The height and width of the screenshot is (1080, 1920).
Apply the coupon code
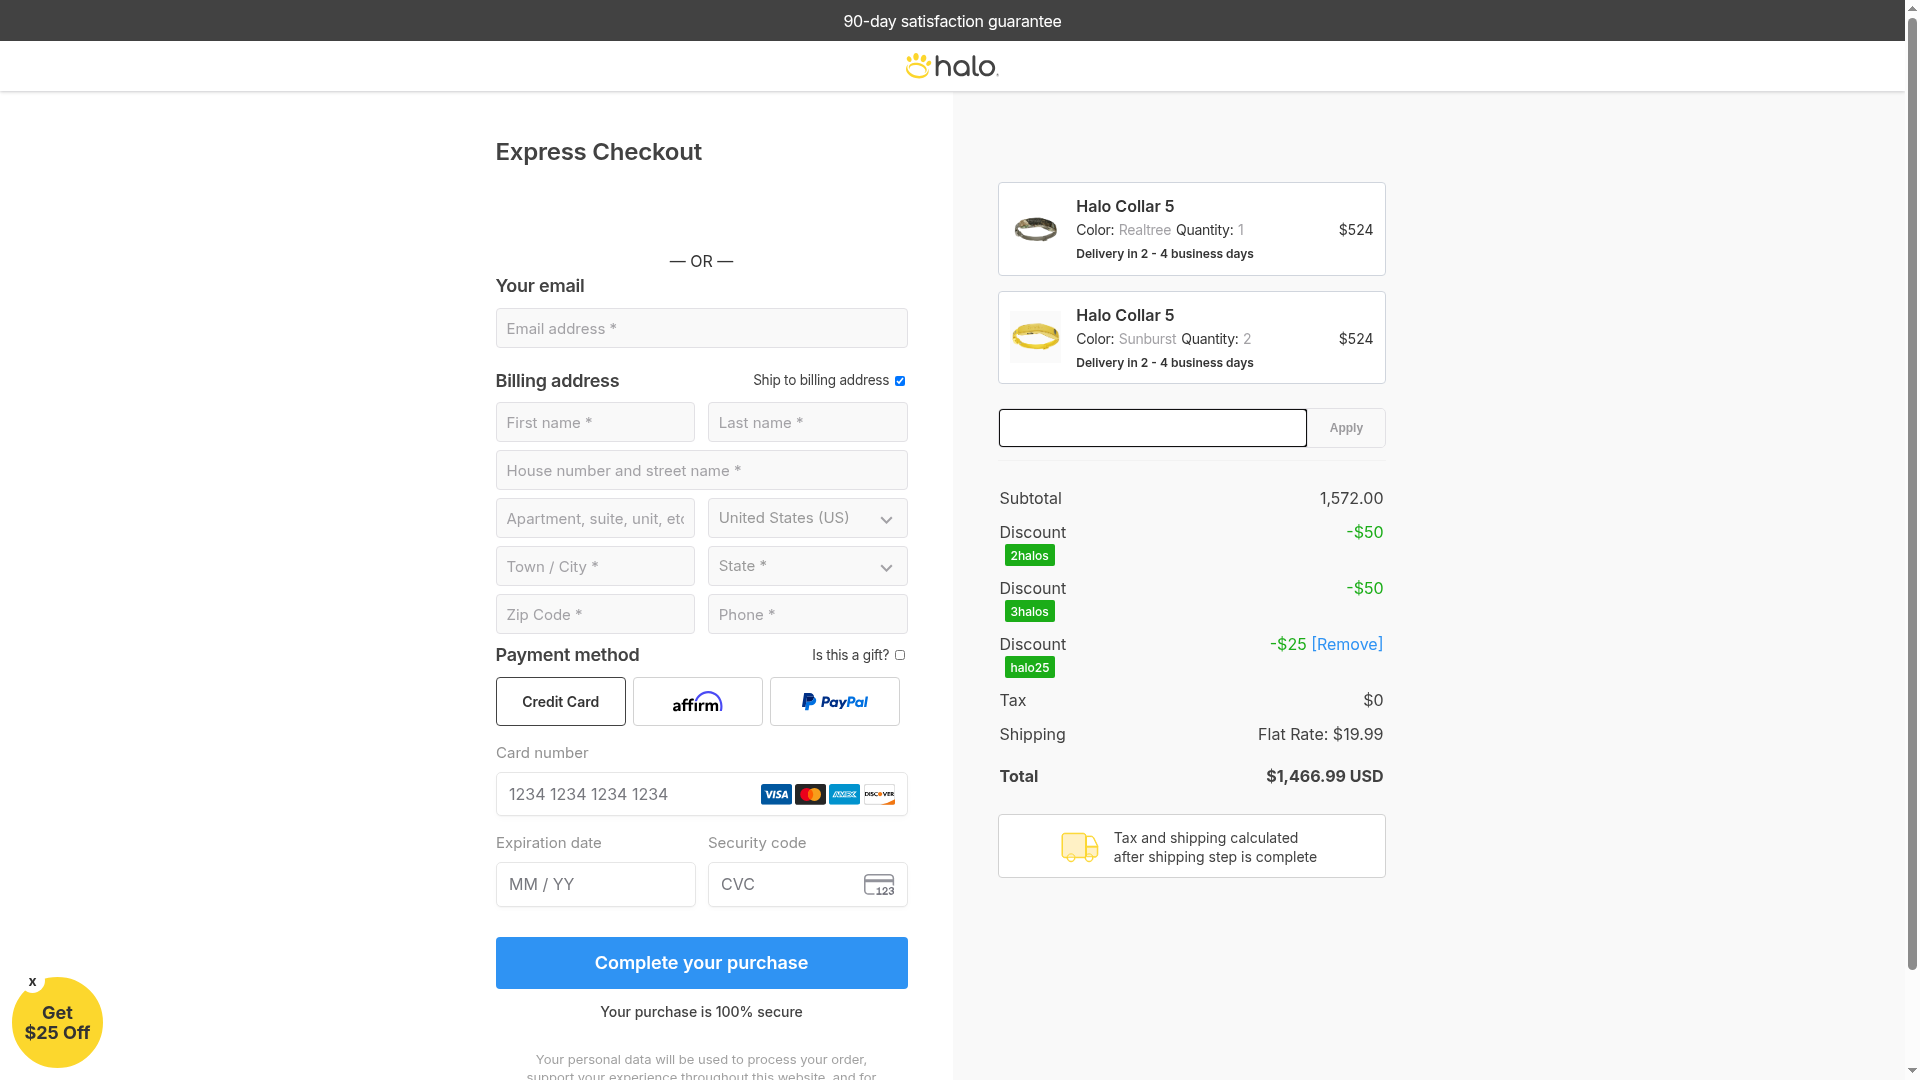coord(1345,428)
